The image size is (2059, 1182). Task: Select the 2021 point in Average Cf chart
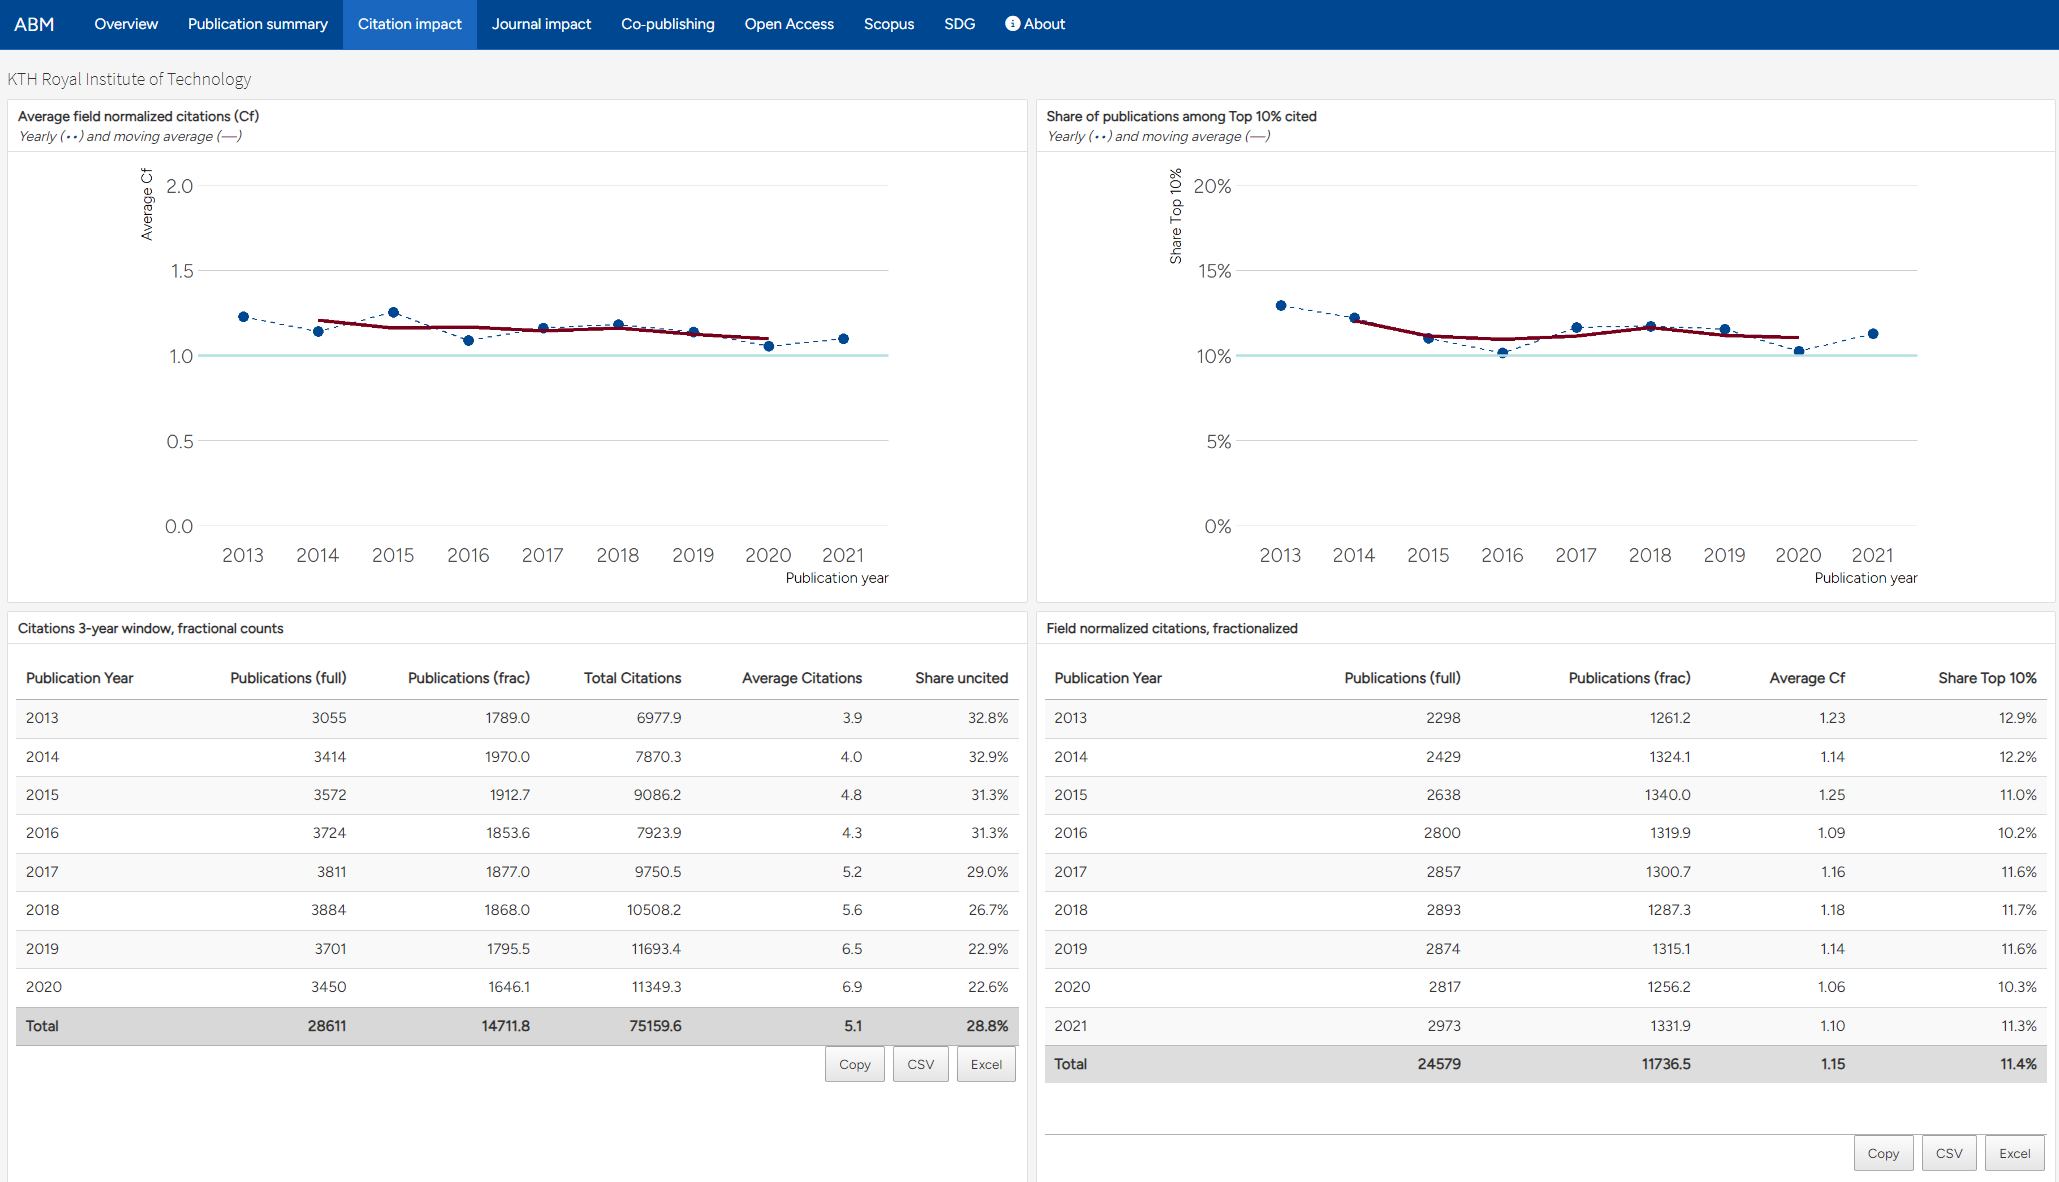coord(844,338)
